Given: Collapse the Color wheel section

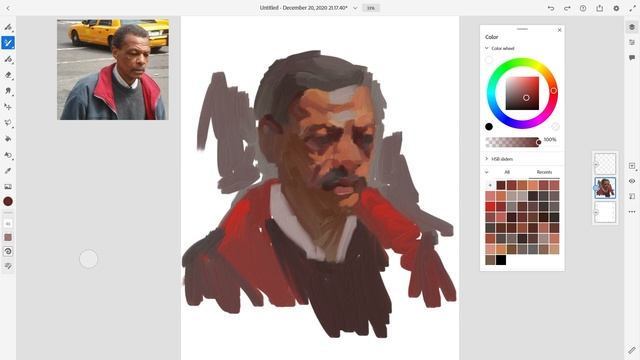Looking at the screenshot, I should click(x=487, y=48).
